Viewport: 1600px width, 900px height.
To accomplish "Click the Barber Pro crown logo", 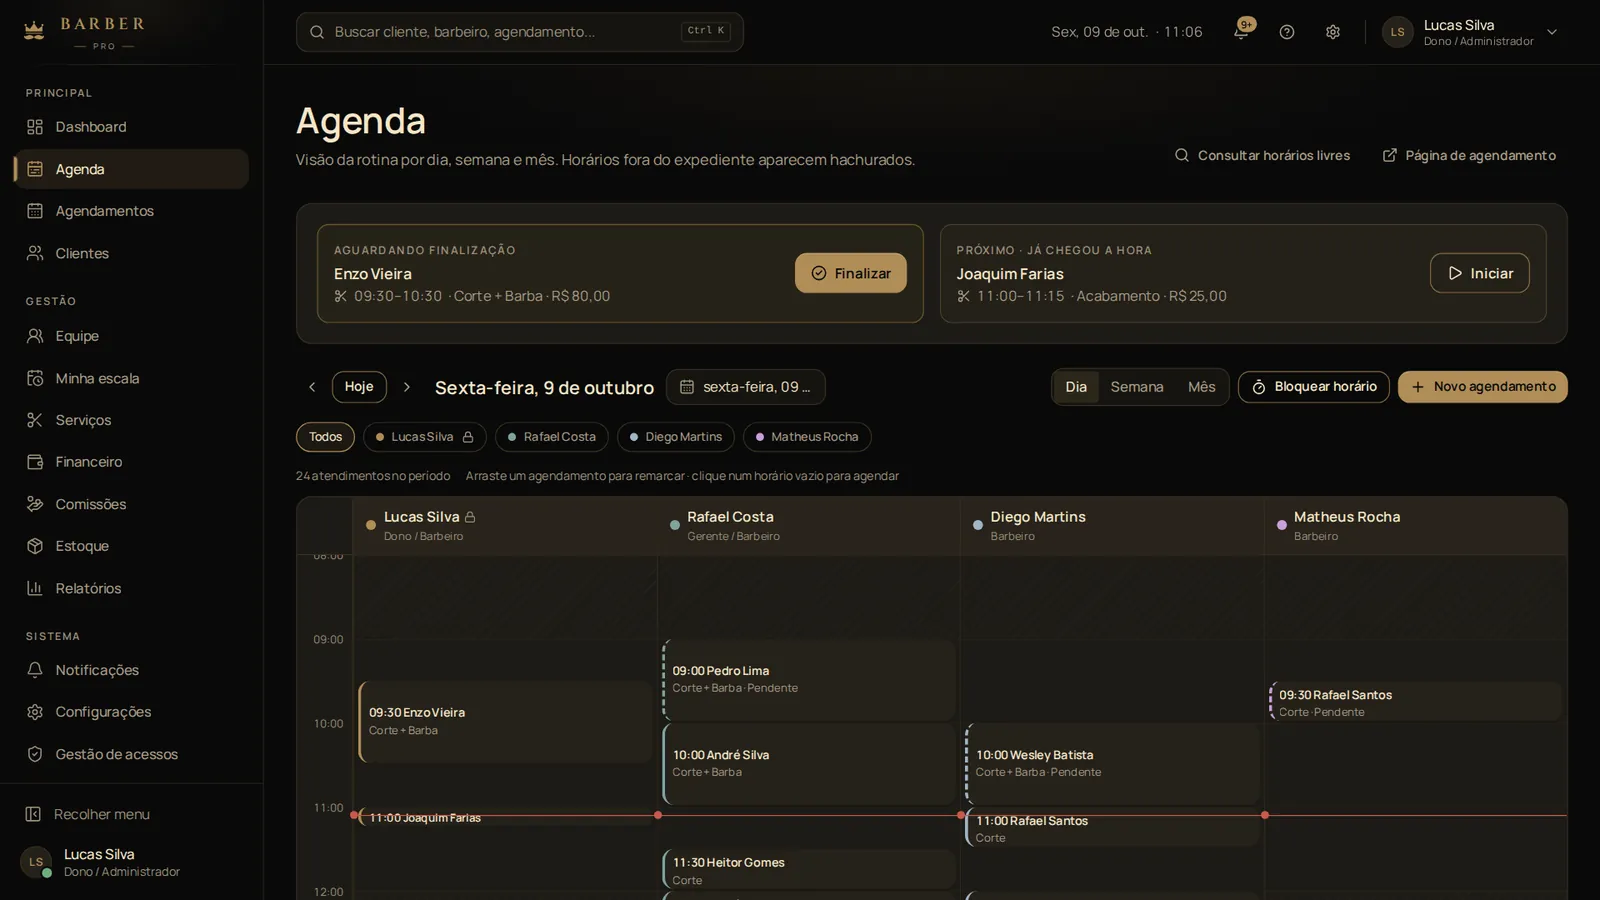I will point(34,30).
